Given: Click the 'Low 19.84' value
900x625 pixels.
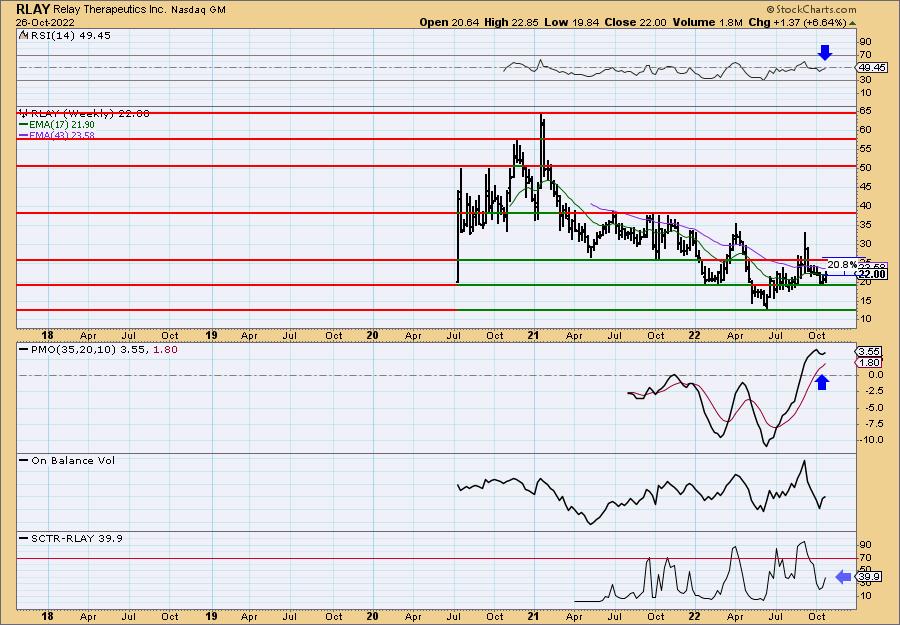Looking at the screenshot, I should (x=571, y=22).
